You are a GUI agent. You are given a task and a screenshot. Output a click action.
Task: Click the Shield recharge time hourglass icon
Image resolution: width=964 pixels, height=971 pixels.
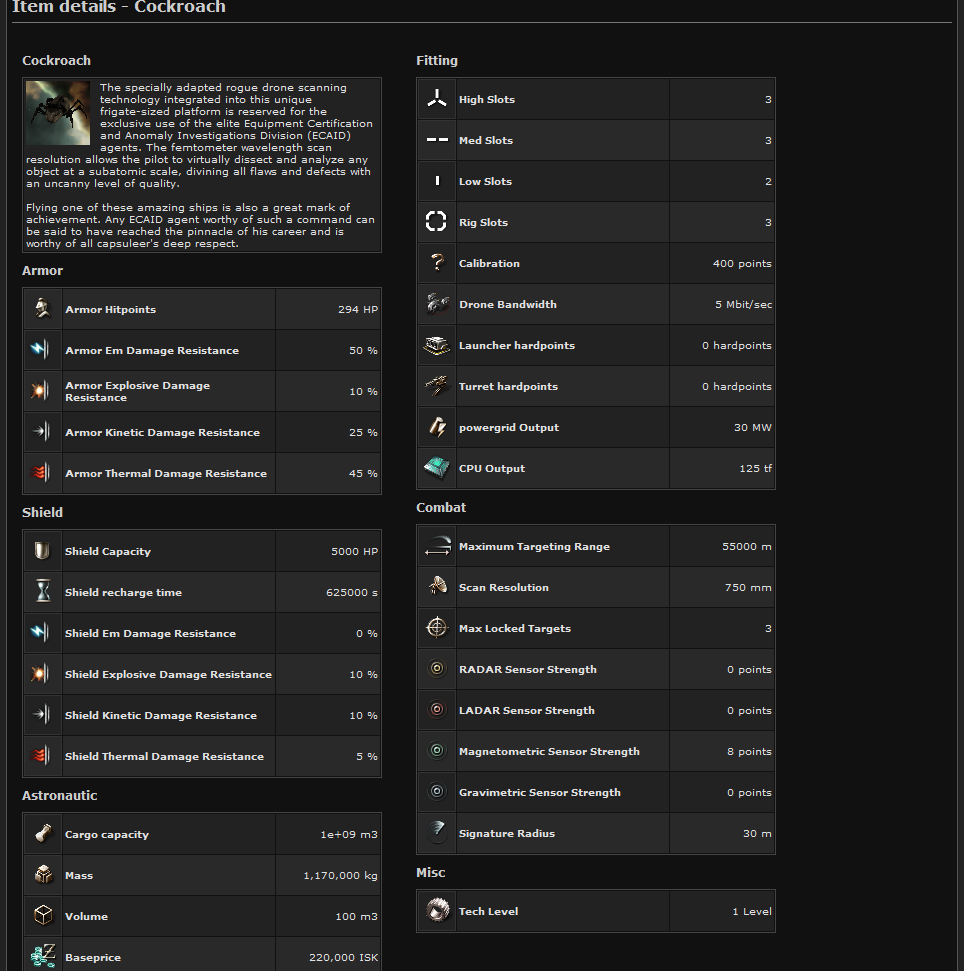42,592
